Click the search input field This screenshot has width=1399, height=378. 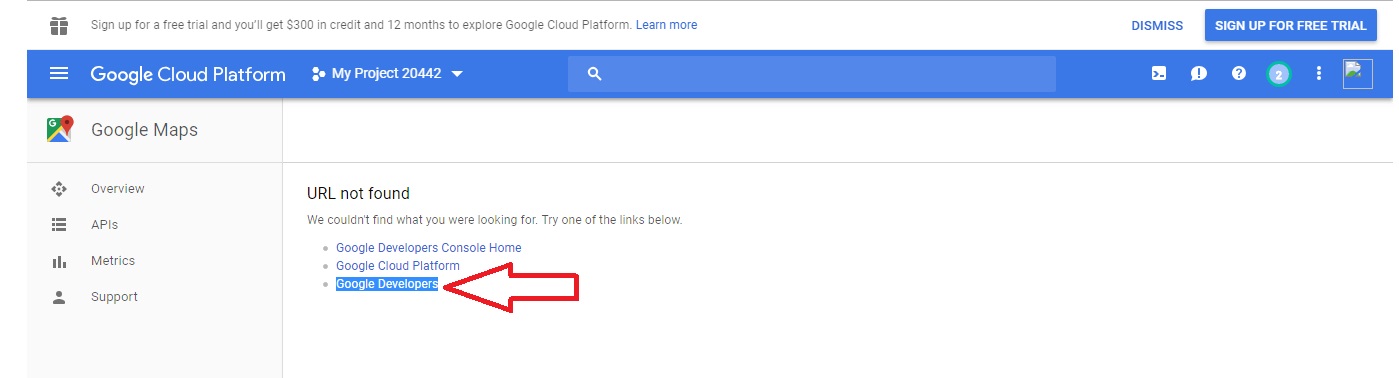(x=812, y=74)
